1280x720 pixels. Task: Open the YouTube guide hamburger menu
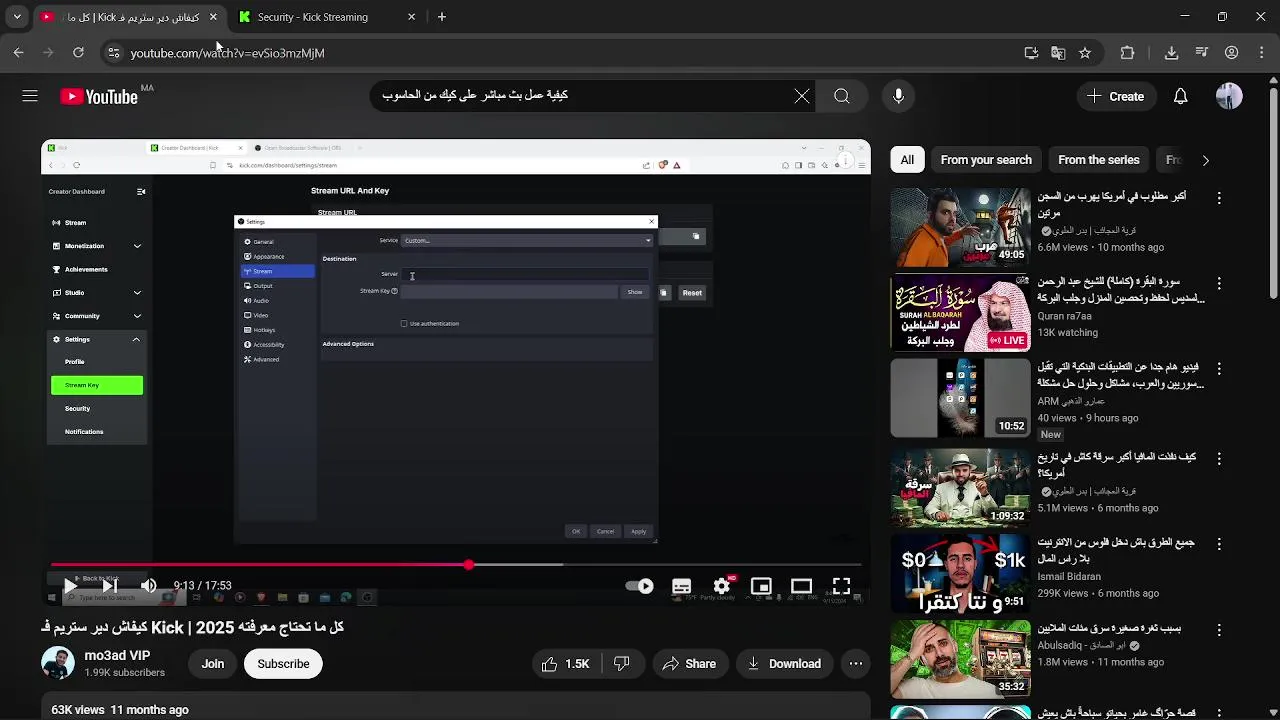pyautogui.click(x=30, y=96)
